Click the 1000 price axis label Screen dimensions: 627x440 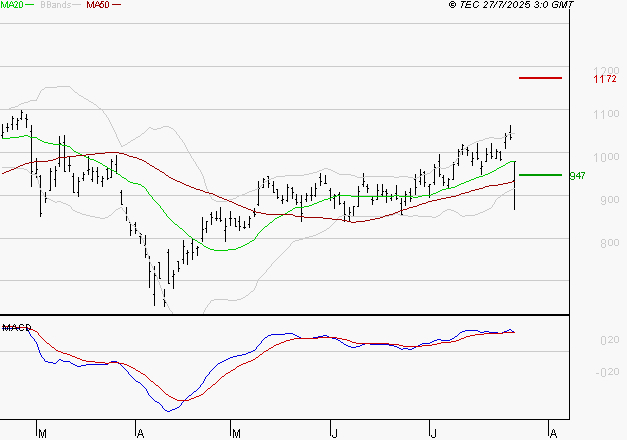pyautogui.click(x=606, y=157)
